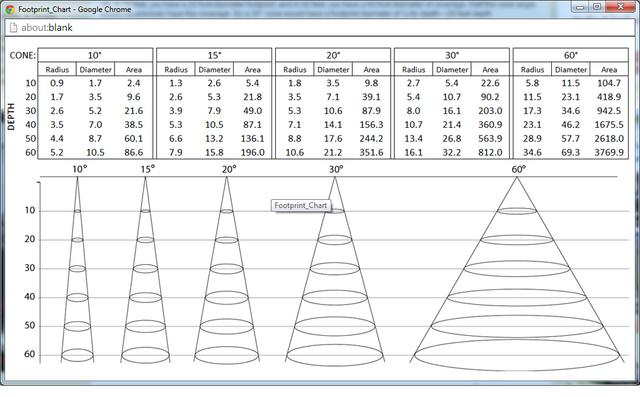The height and width of the screenshot is (397, 640).
Task: Click the area value 942.5
Action: (x=609, y=111)
